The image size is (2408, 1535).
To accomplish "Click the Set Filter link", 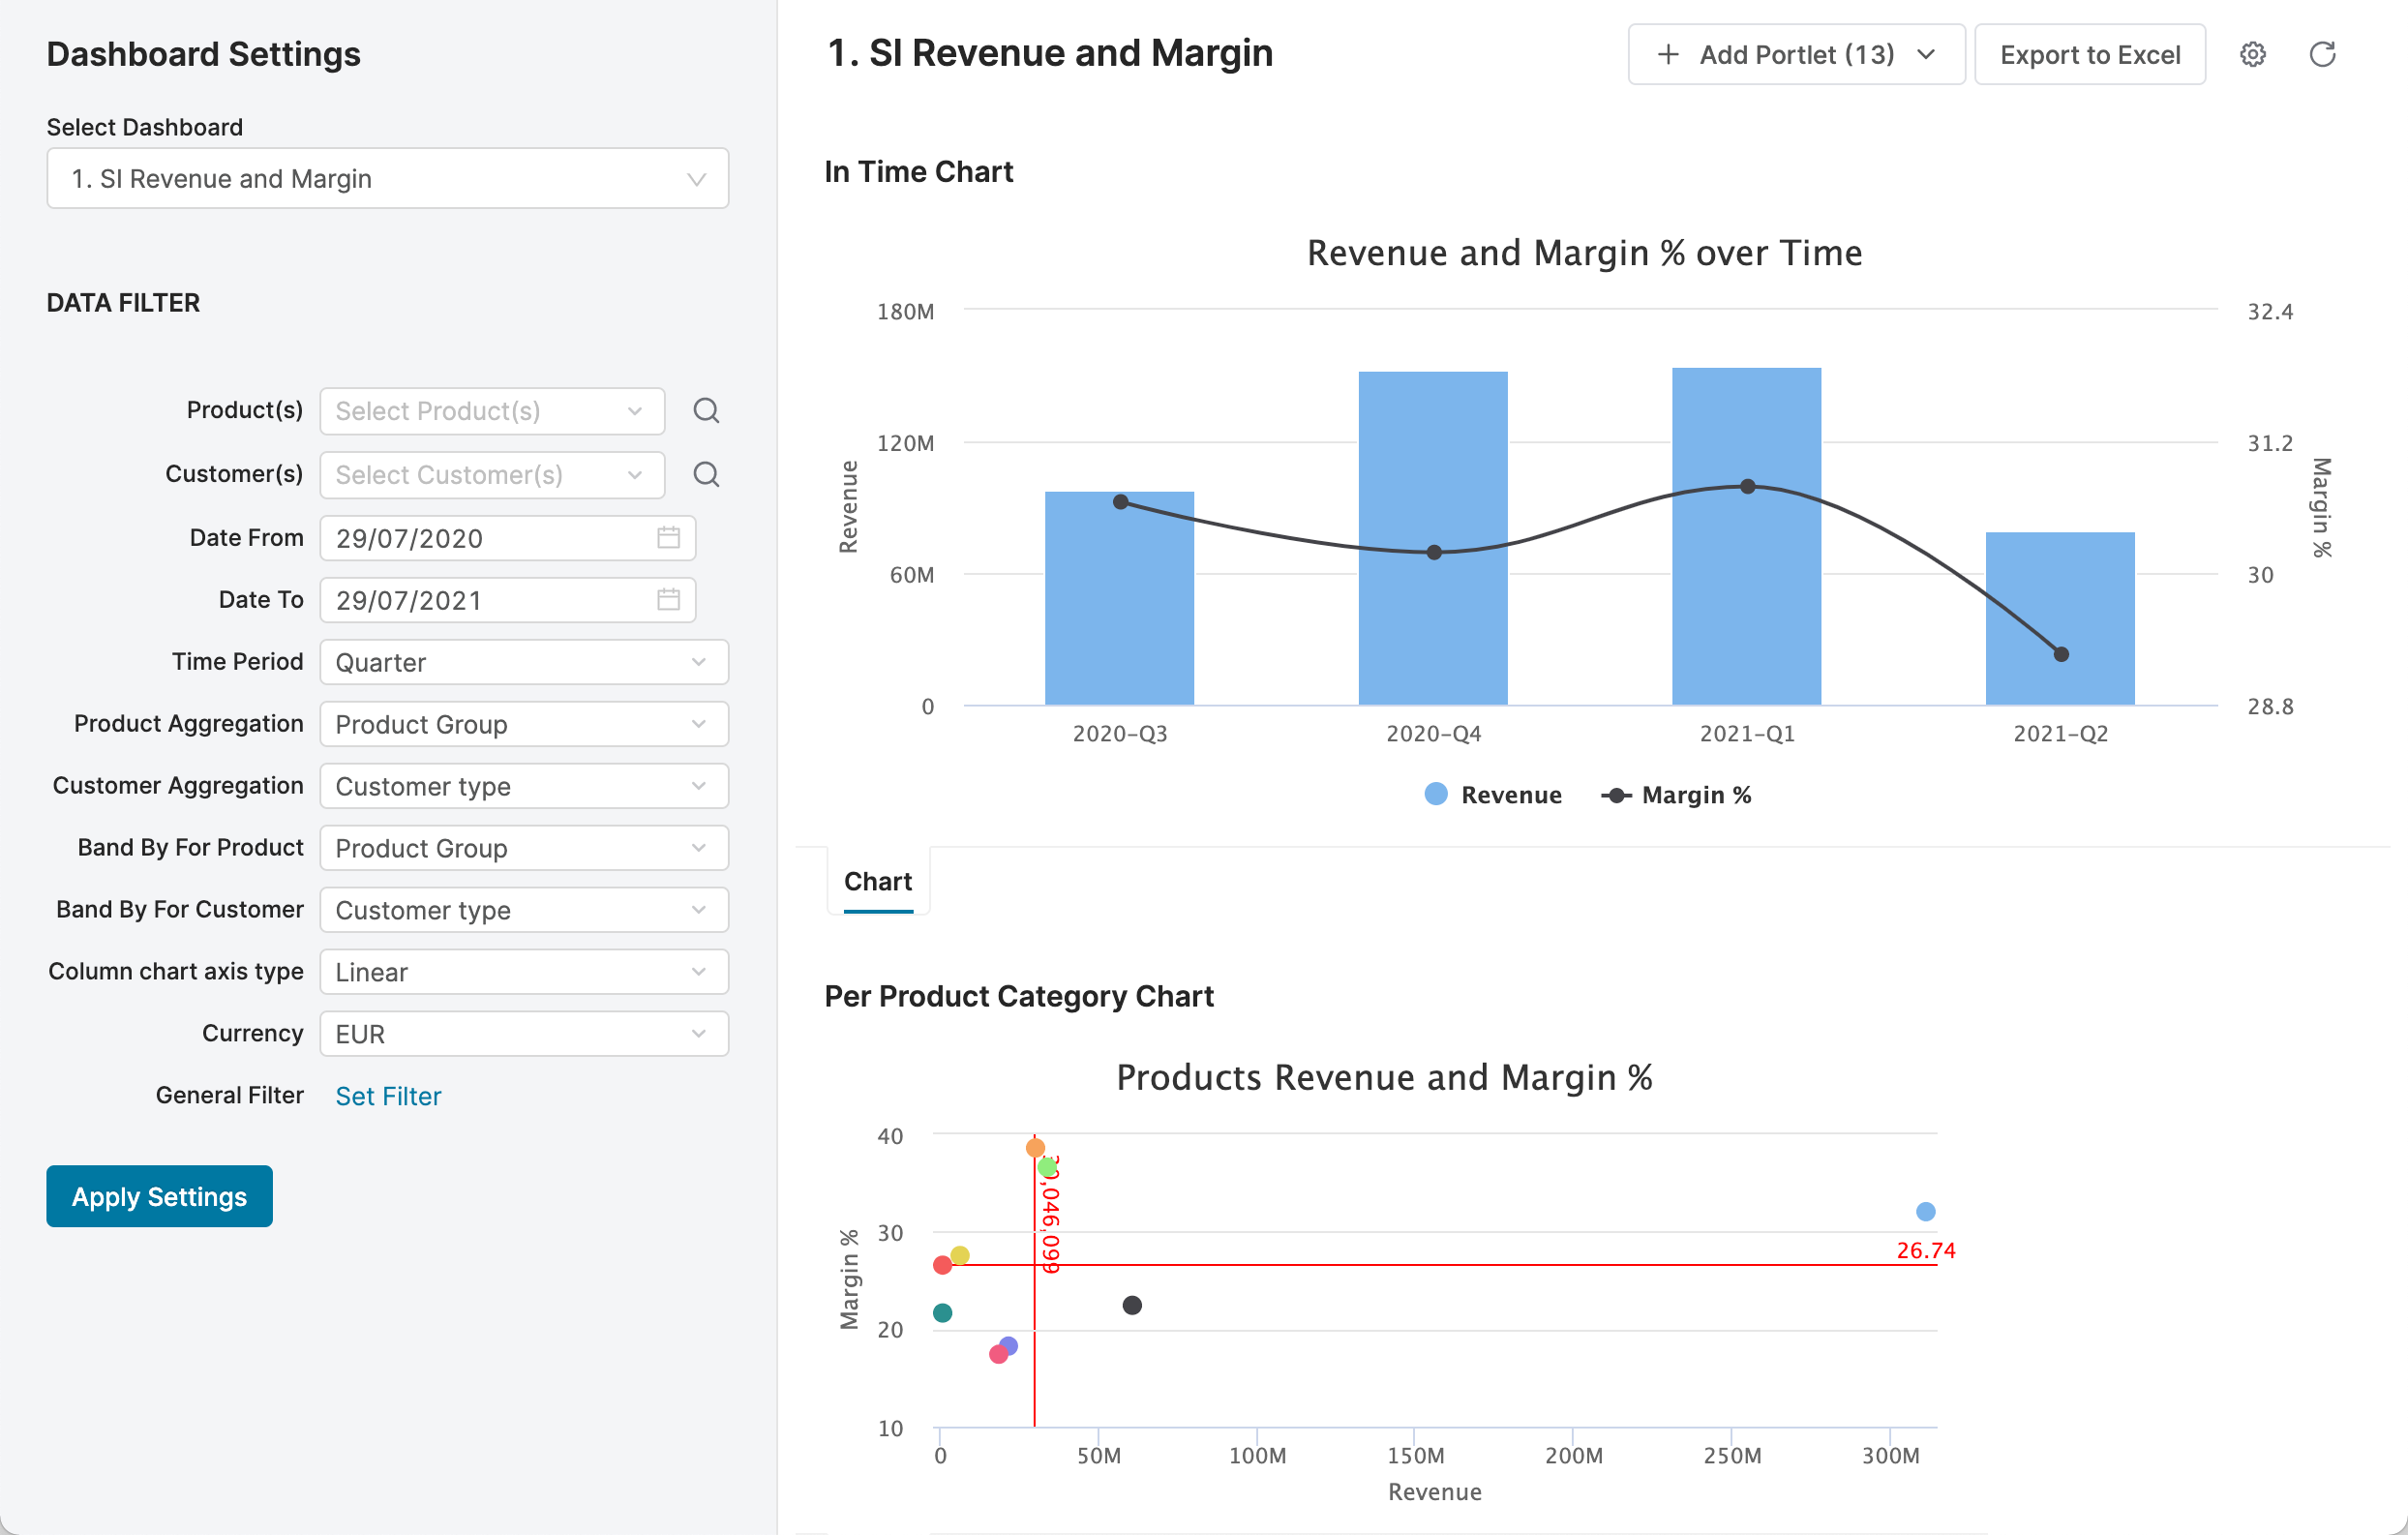I will 387,1096.
